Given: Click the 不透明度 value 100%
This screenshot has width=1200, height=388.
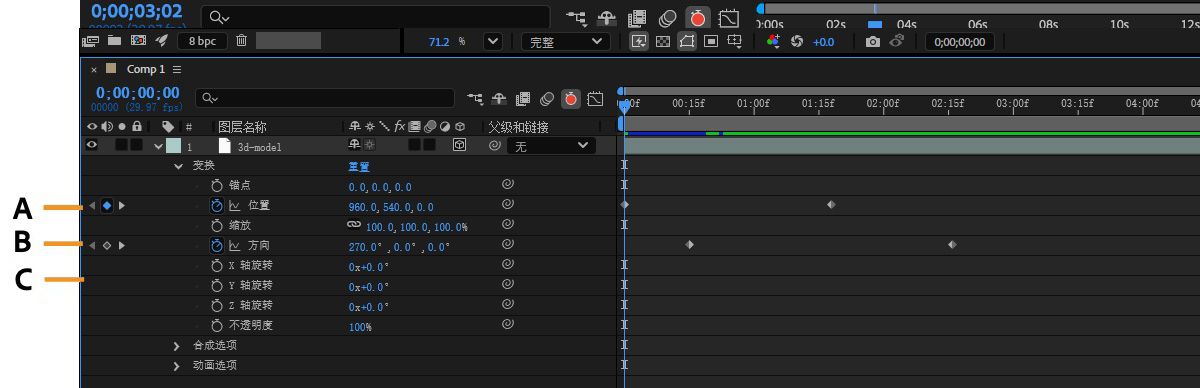Looking at the screenshot, I should click(x=360, y=326).
